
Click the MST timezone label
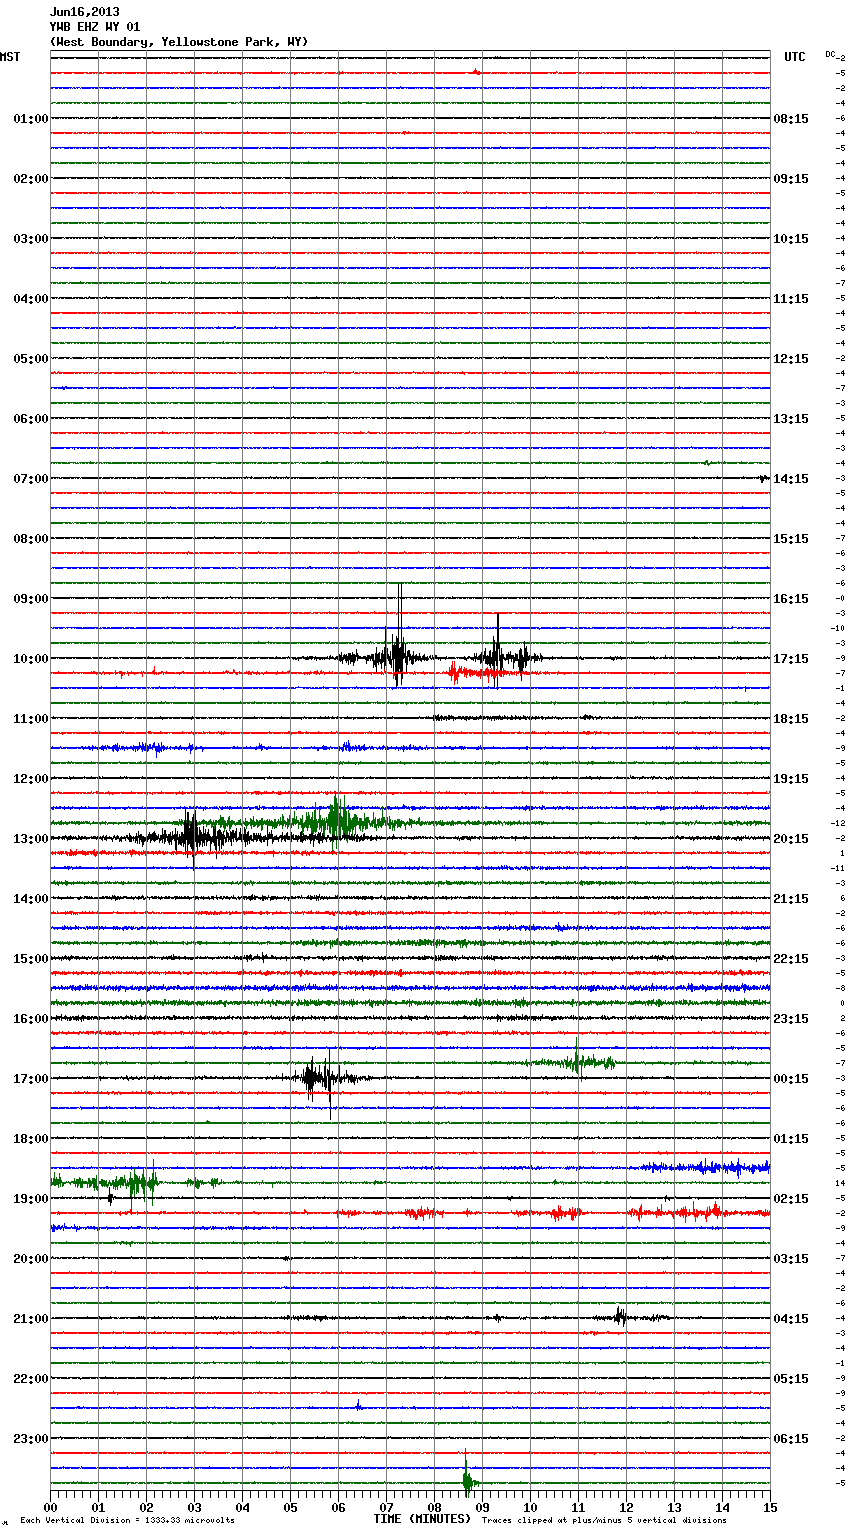10,57
